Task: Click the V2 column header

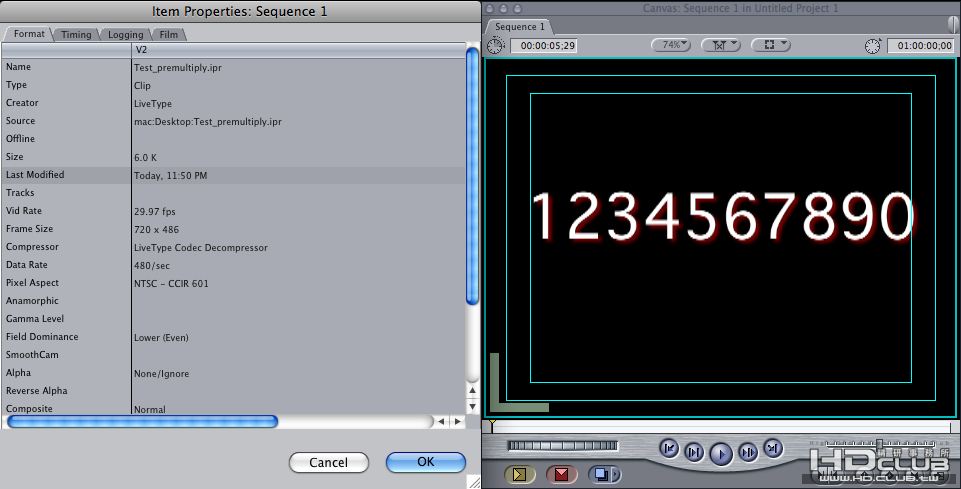Action: 298,50
